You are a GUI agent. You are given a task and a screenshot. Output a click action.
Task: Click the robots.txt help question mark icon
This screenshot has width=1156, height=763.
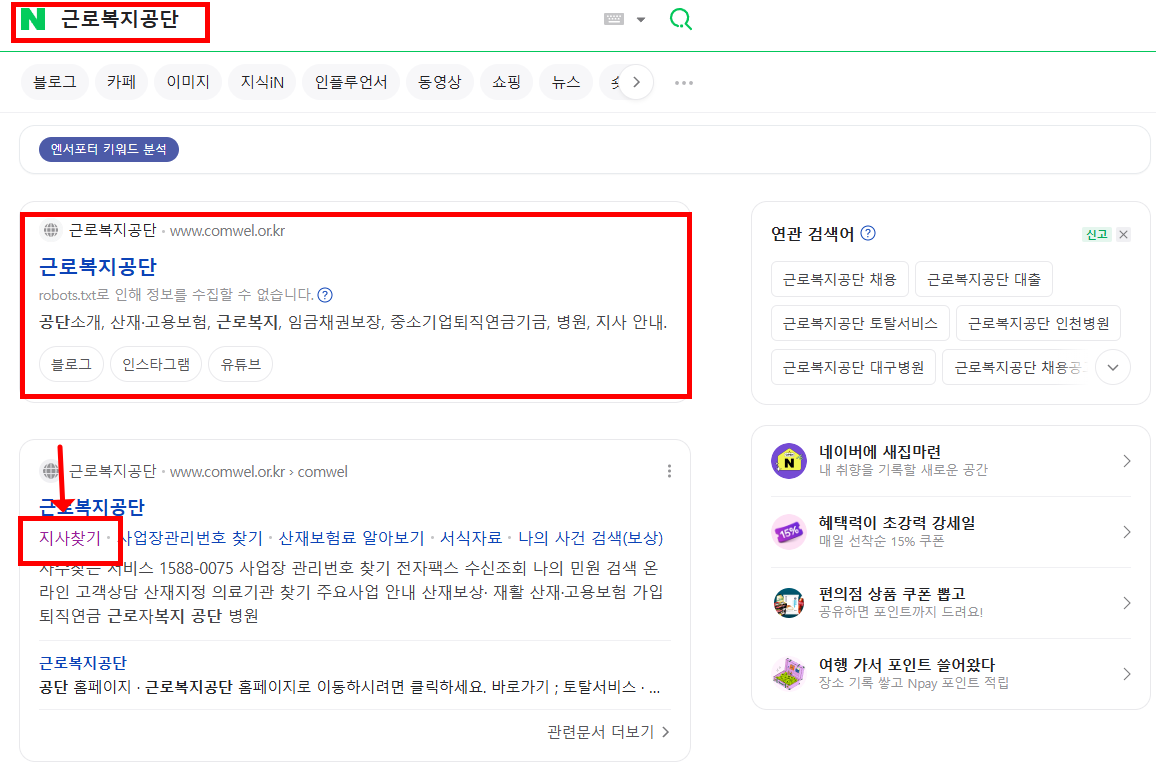324,295
